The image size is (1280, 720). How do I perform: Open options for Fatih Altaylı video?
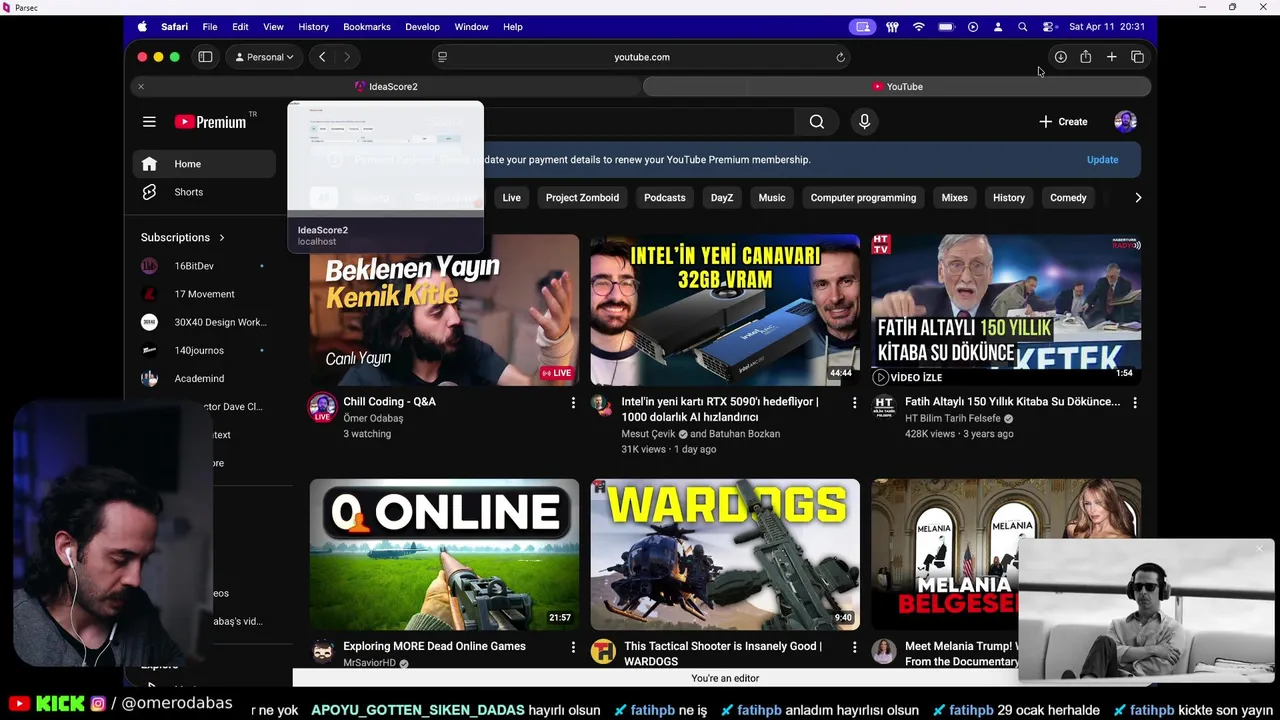point(1135,402)
